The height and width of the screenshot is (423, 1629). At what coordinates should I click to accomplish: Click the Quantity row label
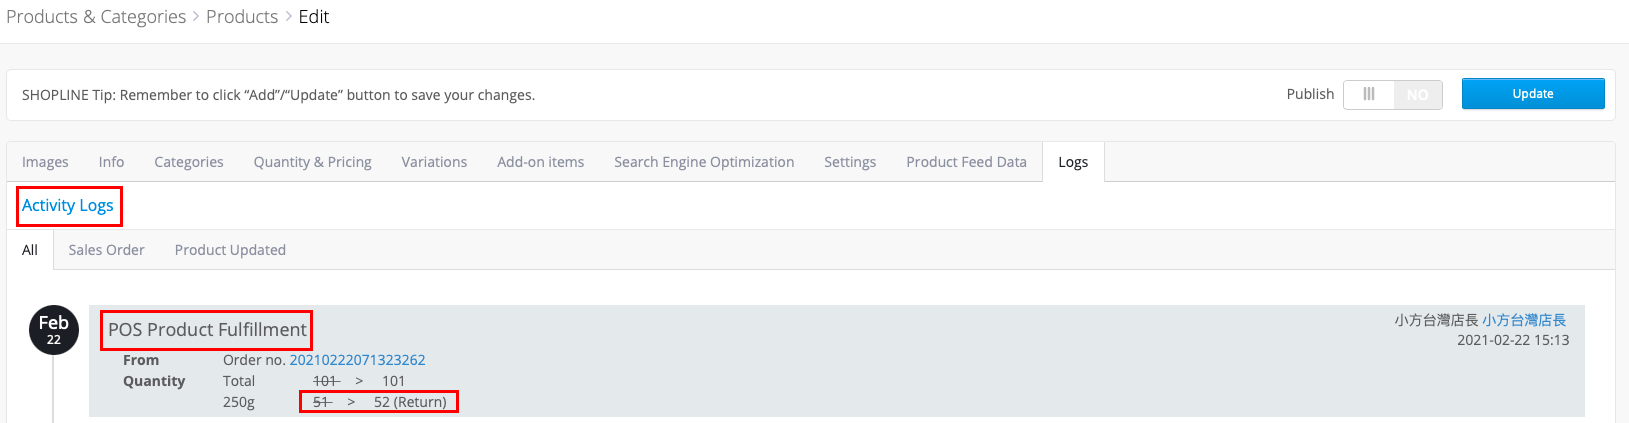click(x=154, y=381)
